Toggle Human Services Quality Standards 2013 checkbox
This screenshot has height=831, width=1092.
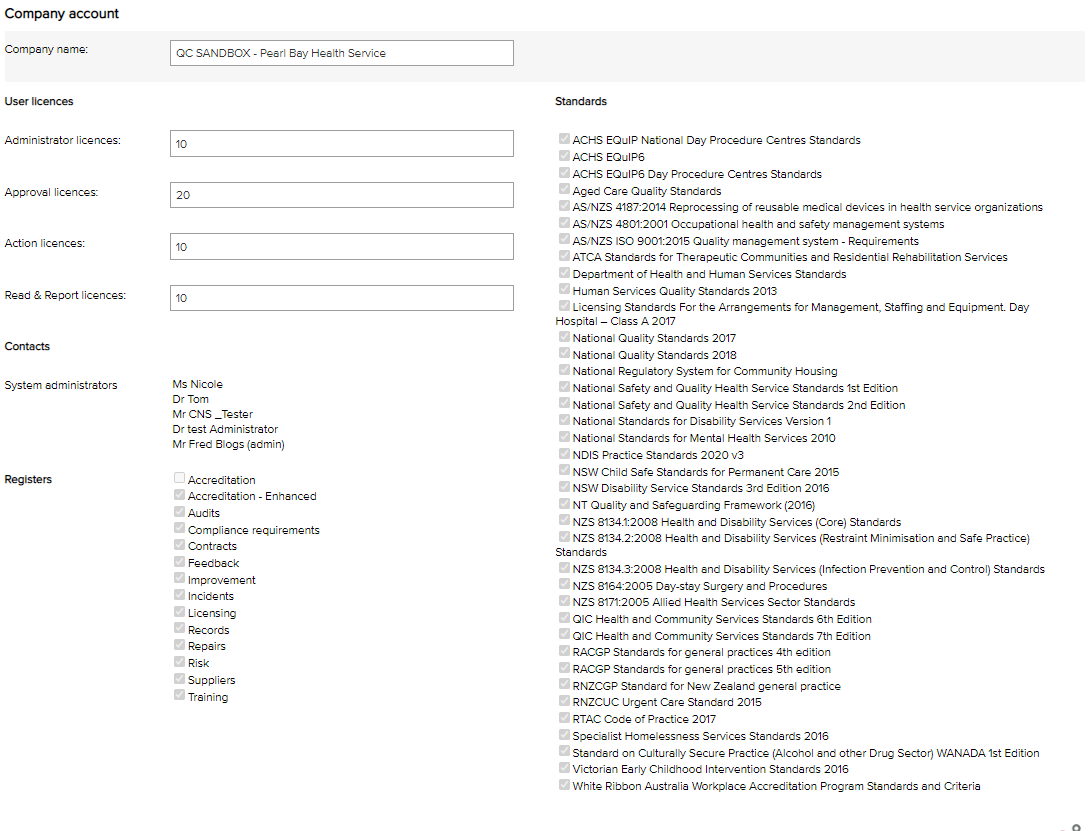(565, 291)
